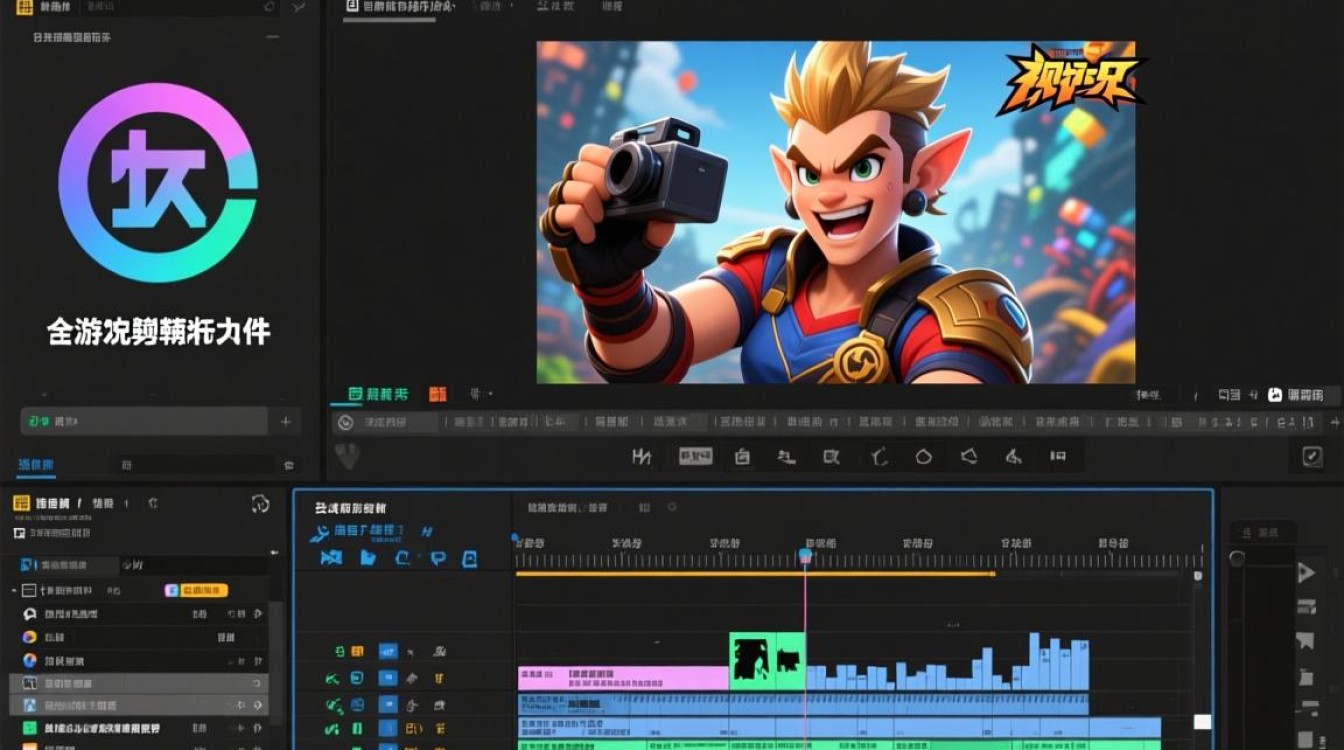Click the round knob atop the right volume slider
Viewport: 1344px width, 750px height.
coord(1237,559)
